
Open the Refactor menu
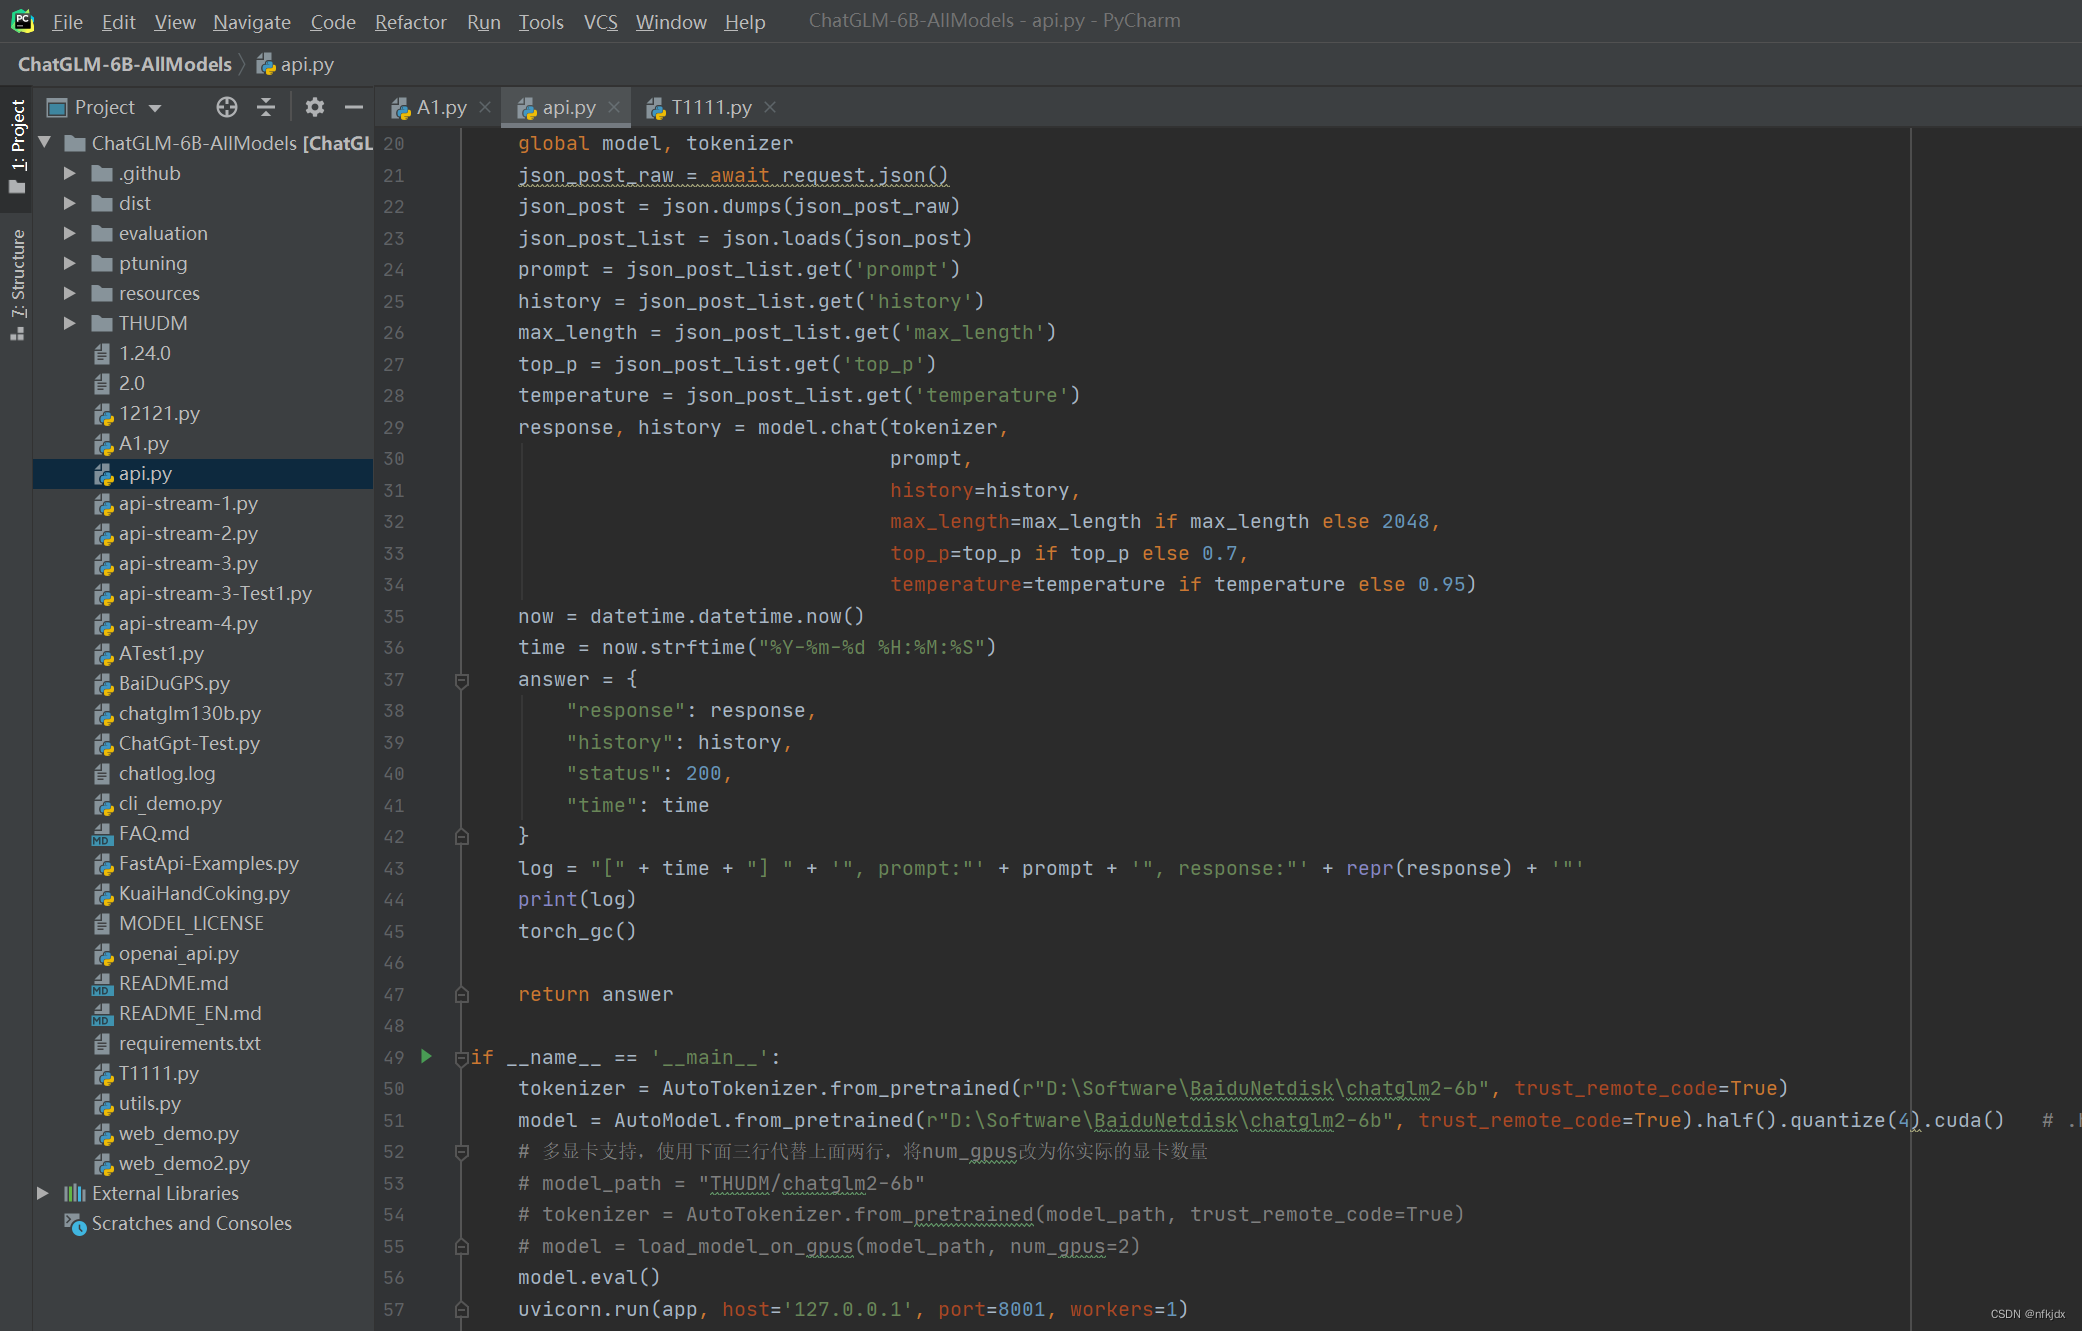click(411, 21)
